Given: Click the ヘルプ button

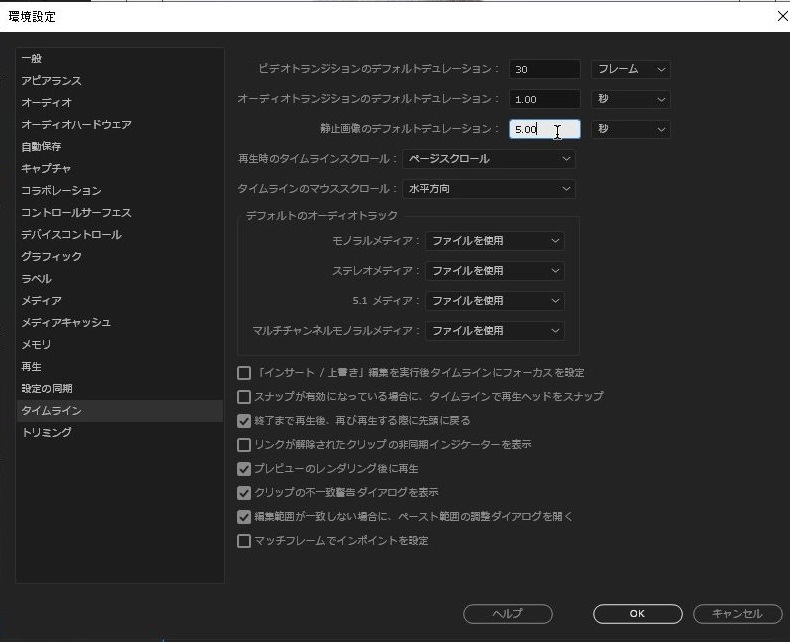Looking at the screenshot, I should pos(508,614).
